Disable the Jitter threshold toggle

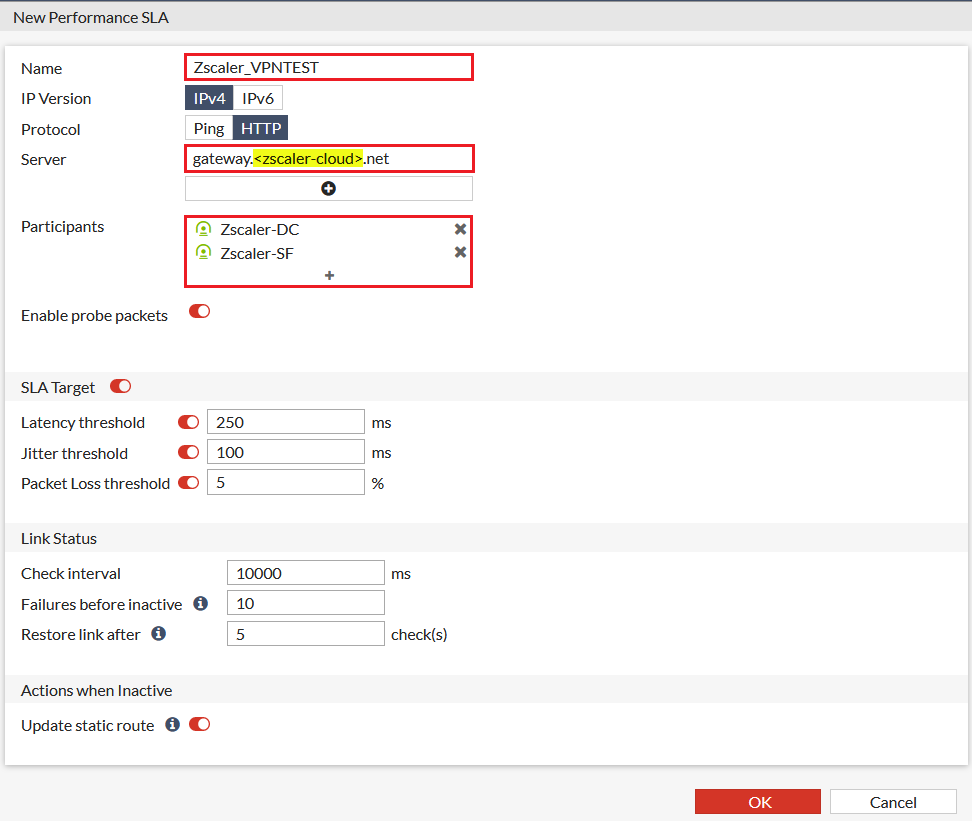187,452
